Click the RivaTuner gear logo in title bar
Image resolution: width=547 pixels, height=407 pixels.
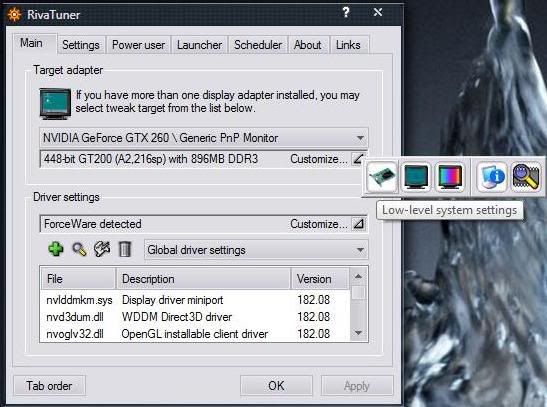14,15
